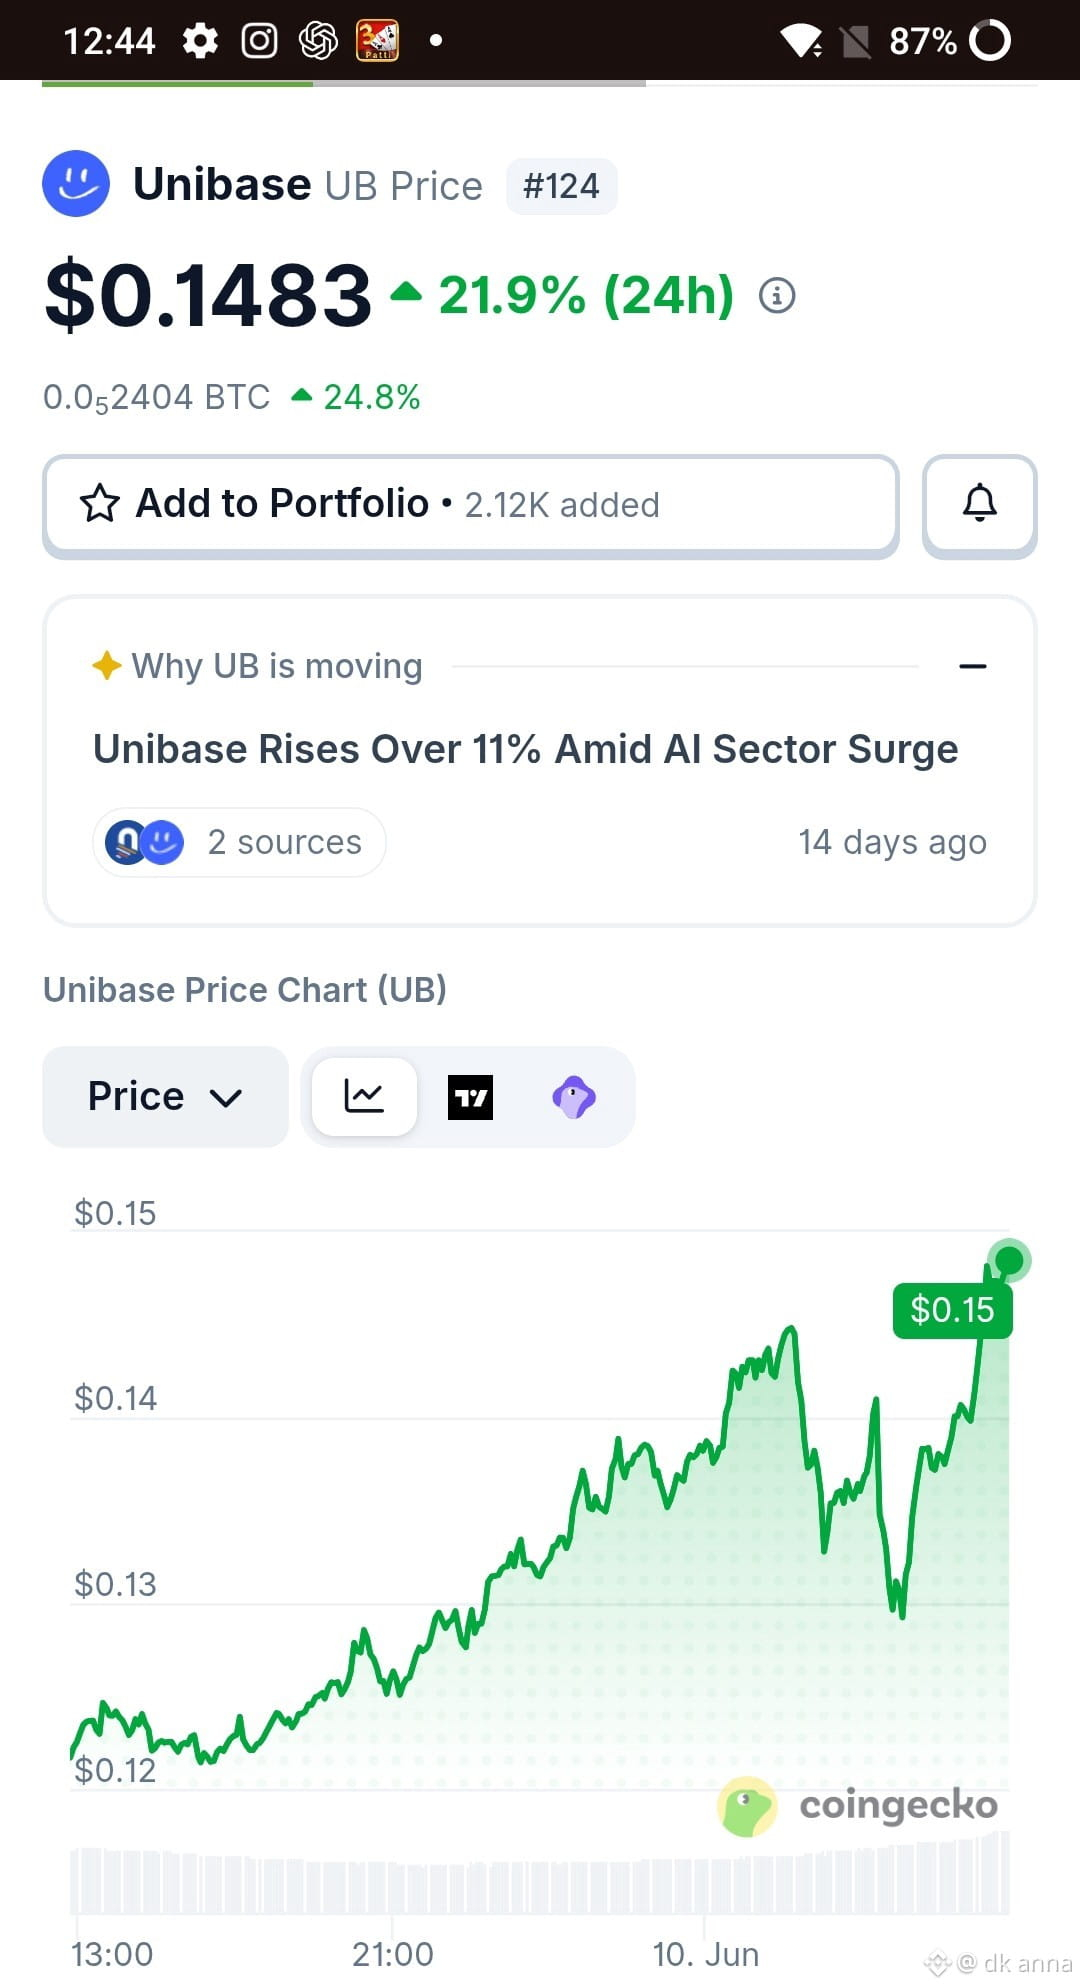Tap the Instagram notification icon
This screenshot has width=1080, height=1988.
259,41
